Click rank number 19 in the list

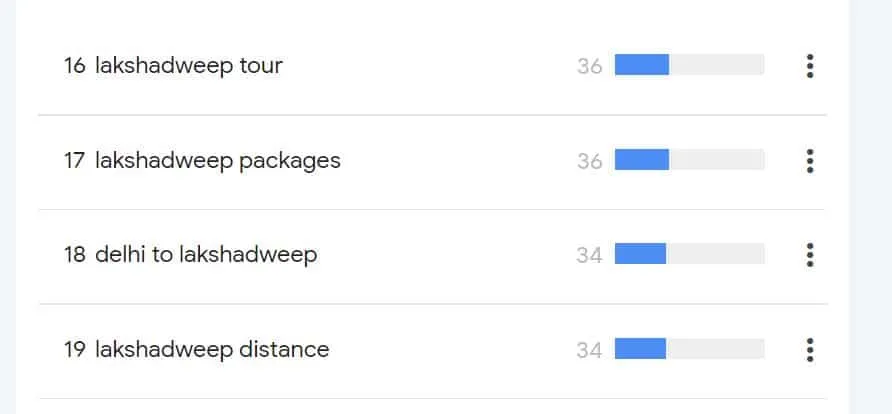tap(75, 350)
